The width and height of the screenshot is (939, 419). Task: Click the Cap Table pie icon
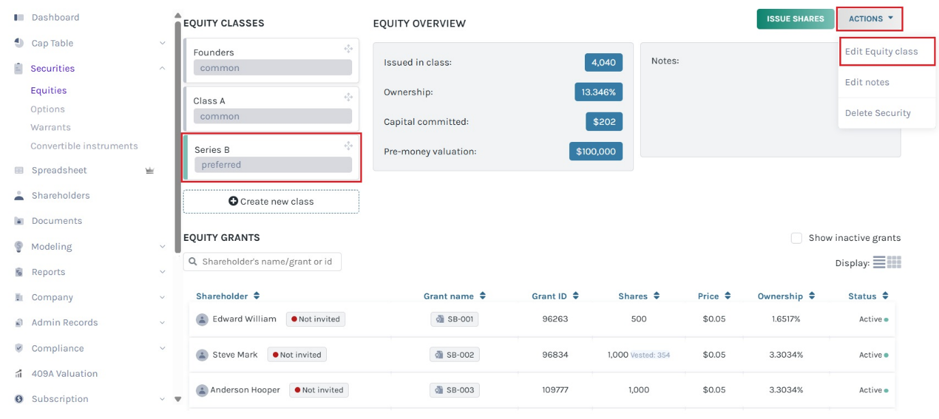(x=19, y=43)
